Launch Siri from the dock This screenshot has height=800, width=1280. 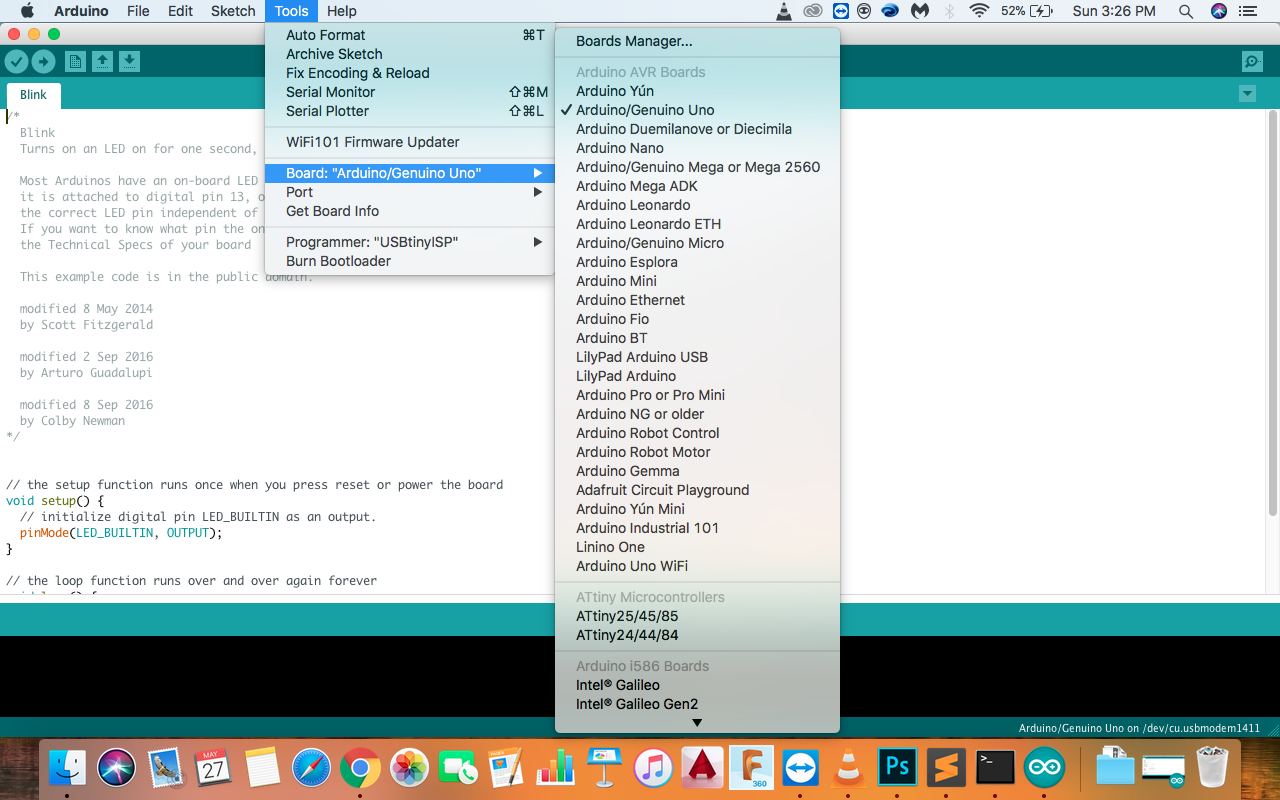(117, 768)
